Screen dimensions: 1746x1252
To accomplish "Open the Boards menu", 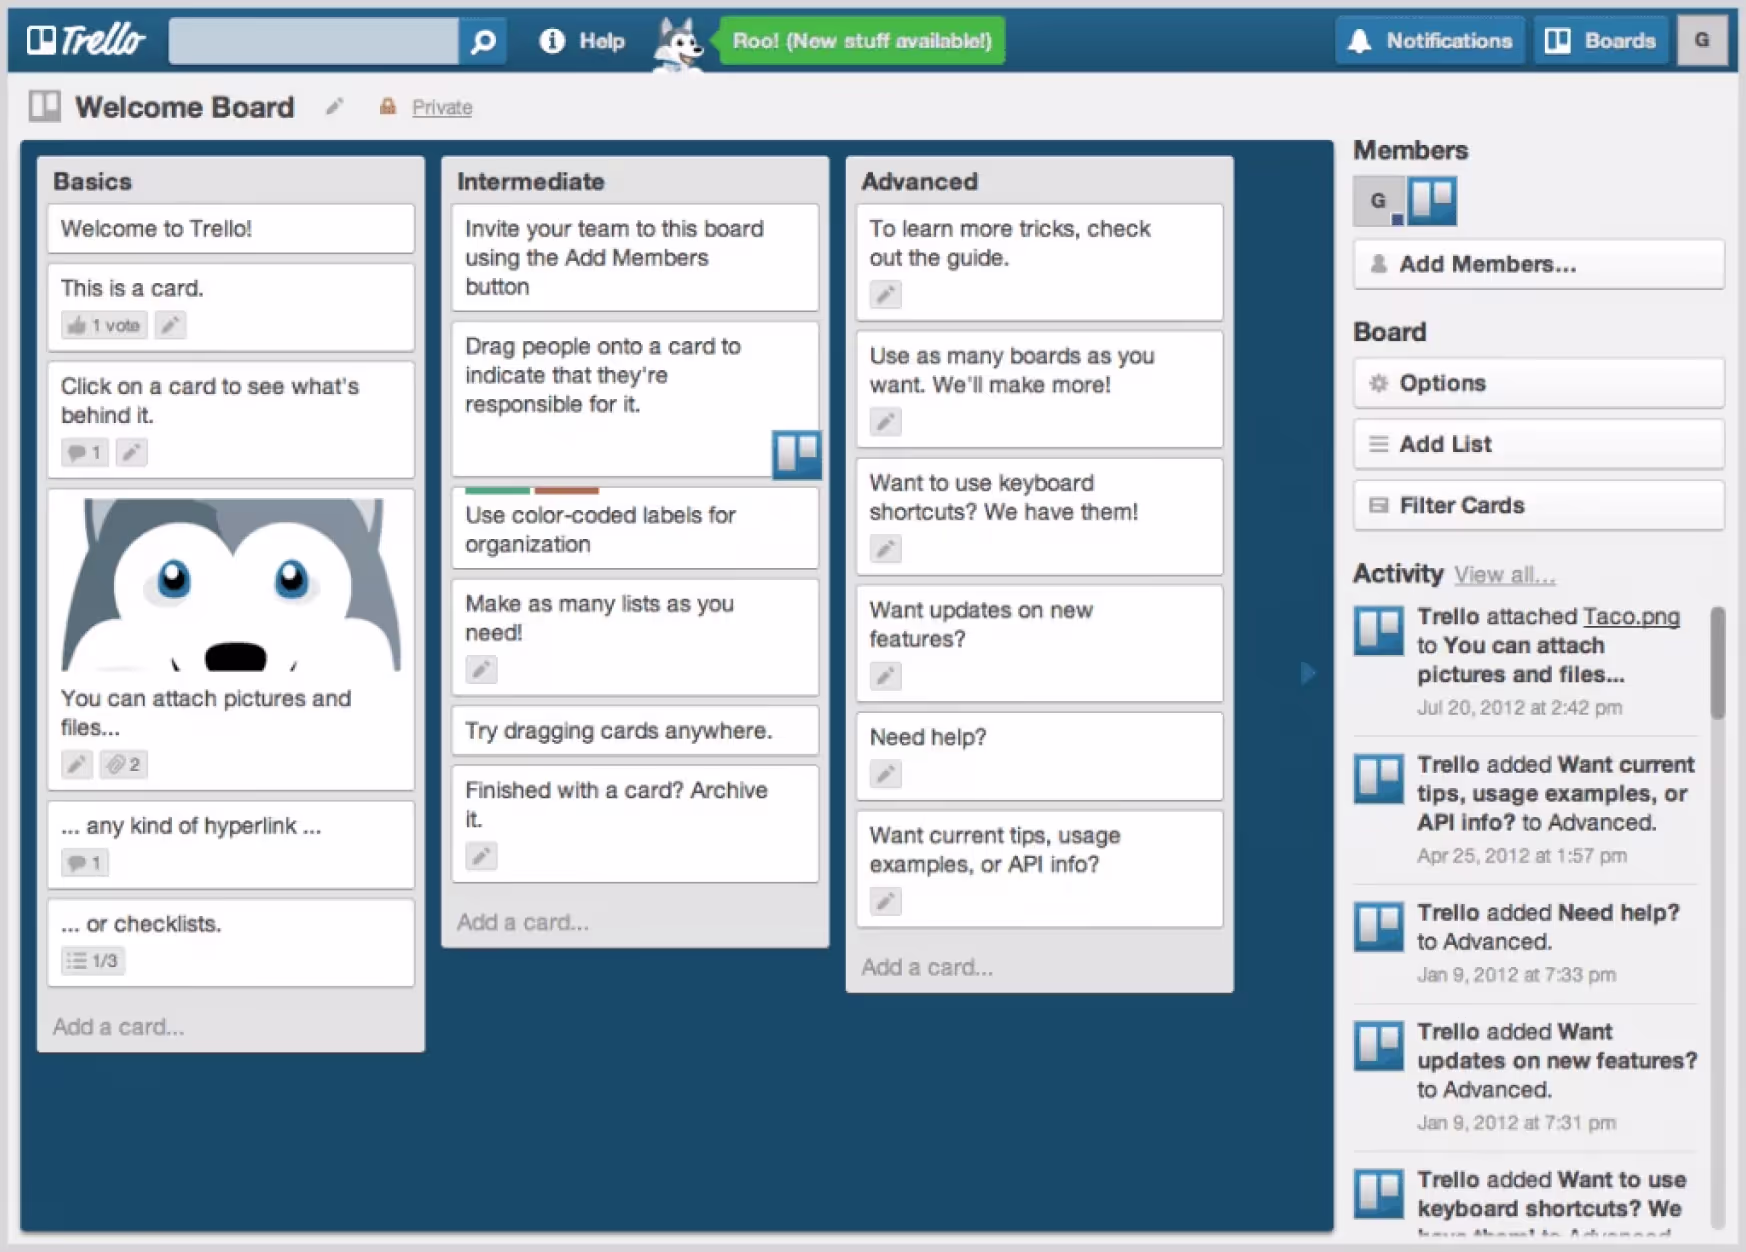I will coord(1599,40).
